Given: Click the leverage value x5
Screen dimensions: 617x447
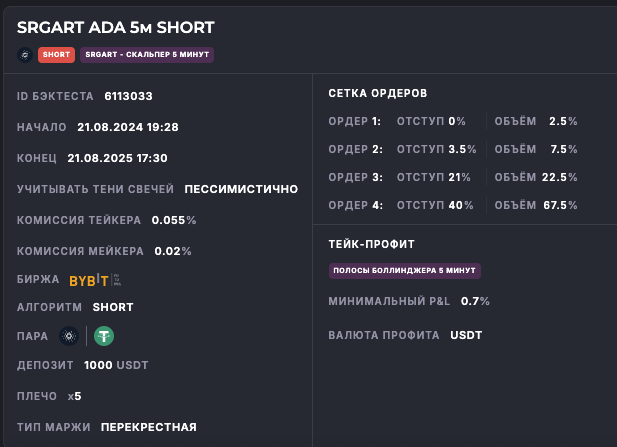Looking at the screenshot, I should point(74,396).
